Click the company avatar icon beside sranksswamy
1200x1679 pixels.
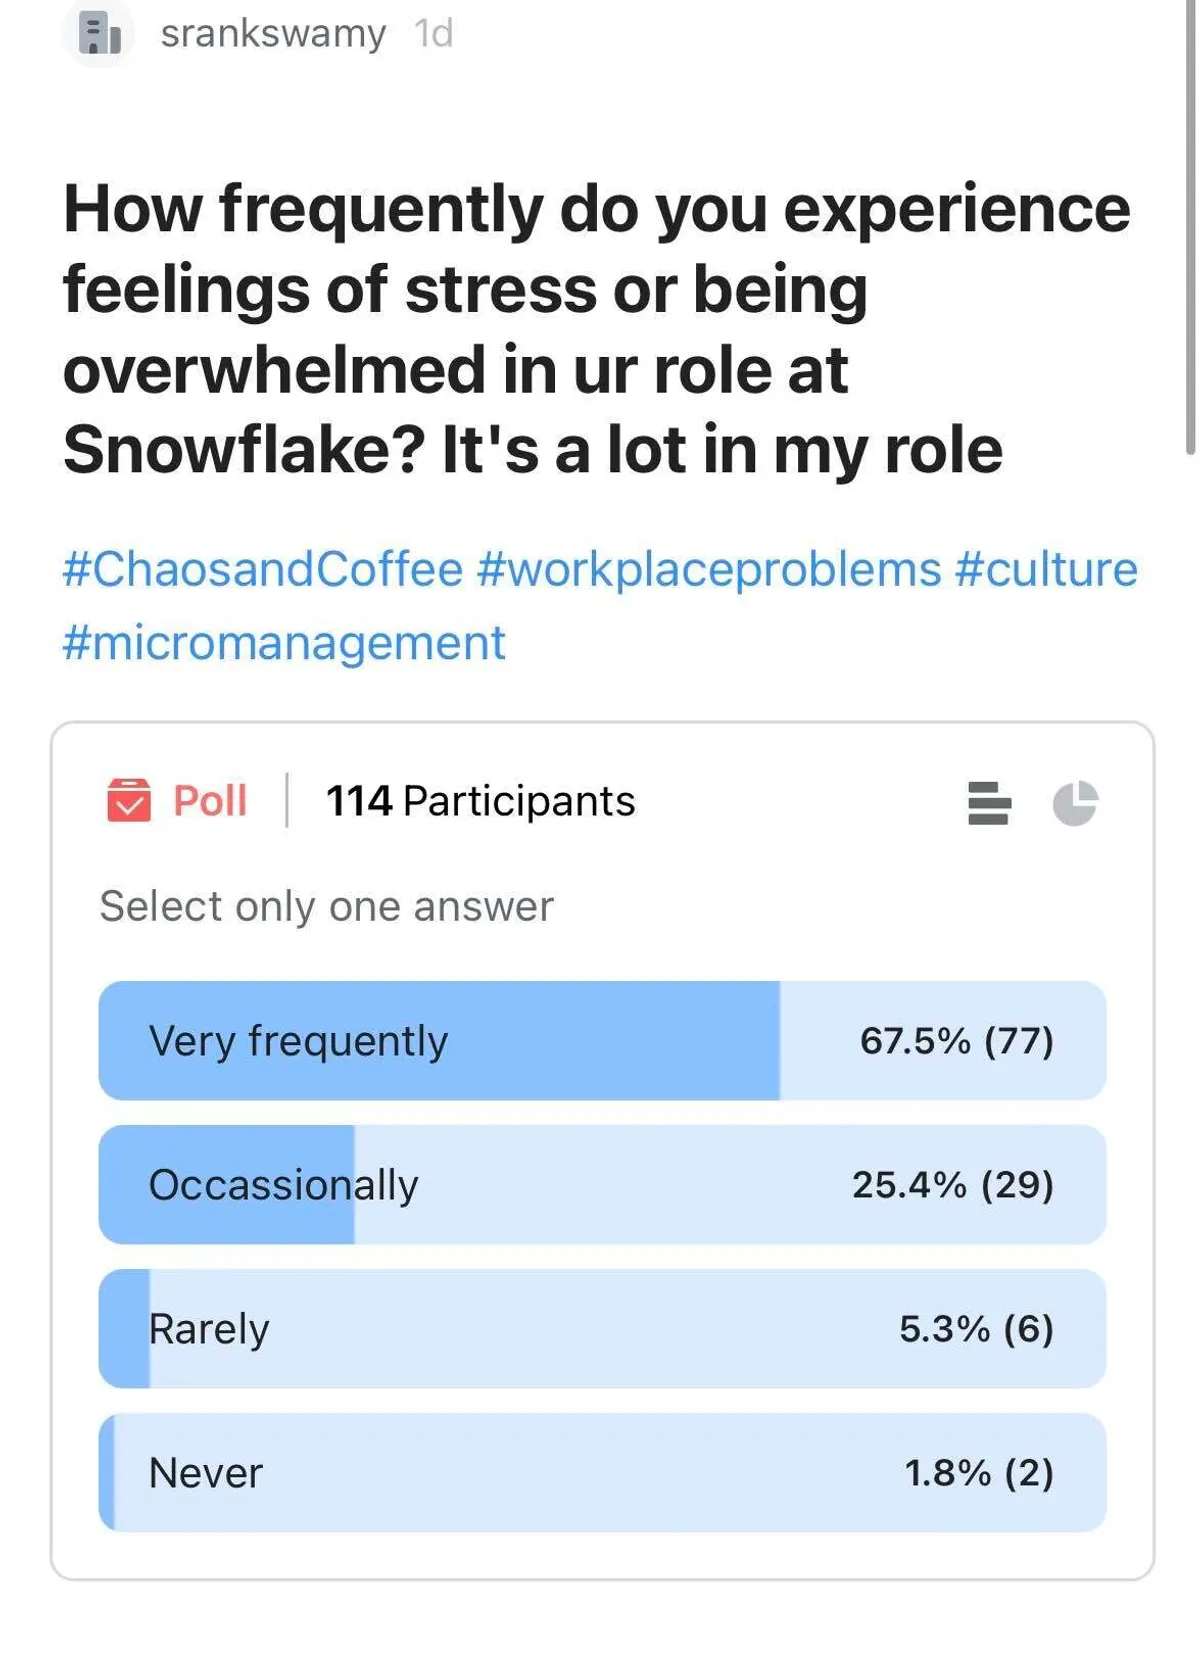pyautogui.click(x=98, y=33)
